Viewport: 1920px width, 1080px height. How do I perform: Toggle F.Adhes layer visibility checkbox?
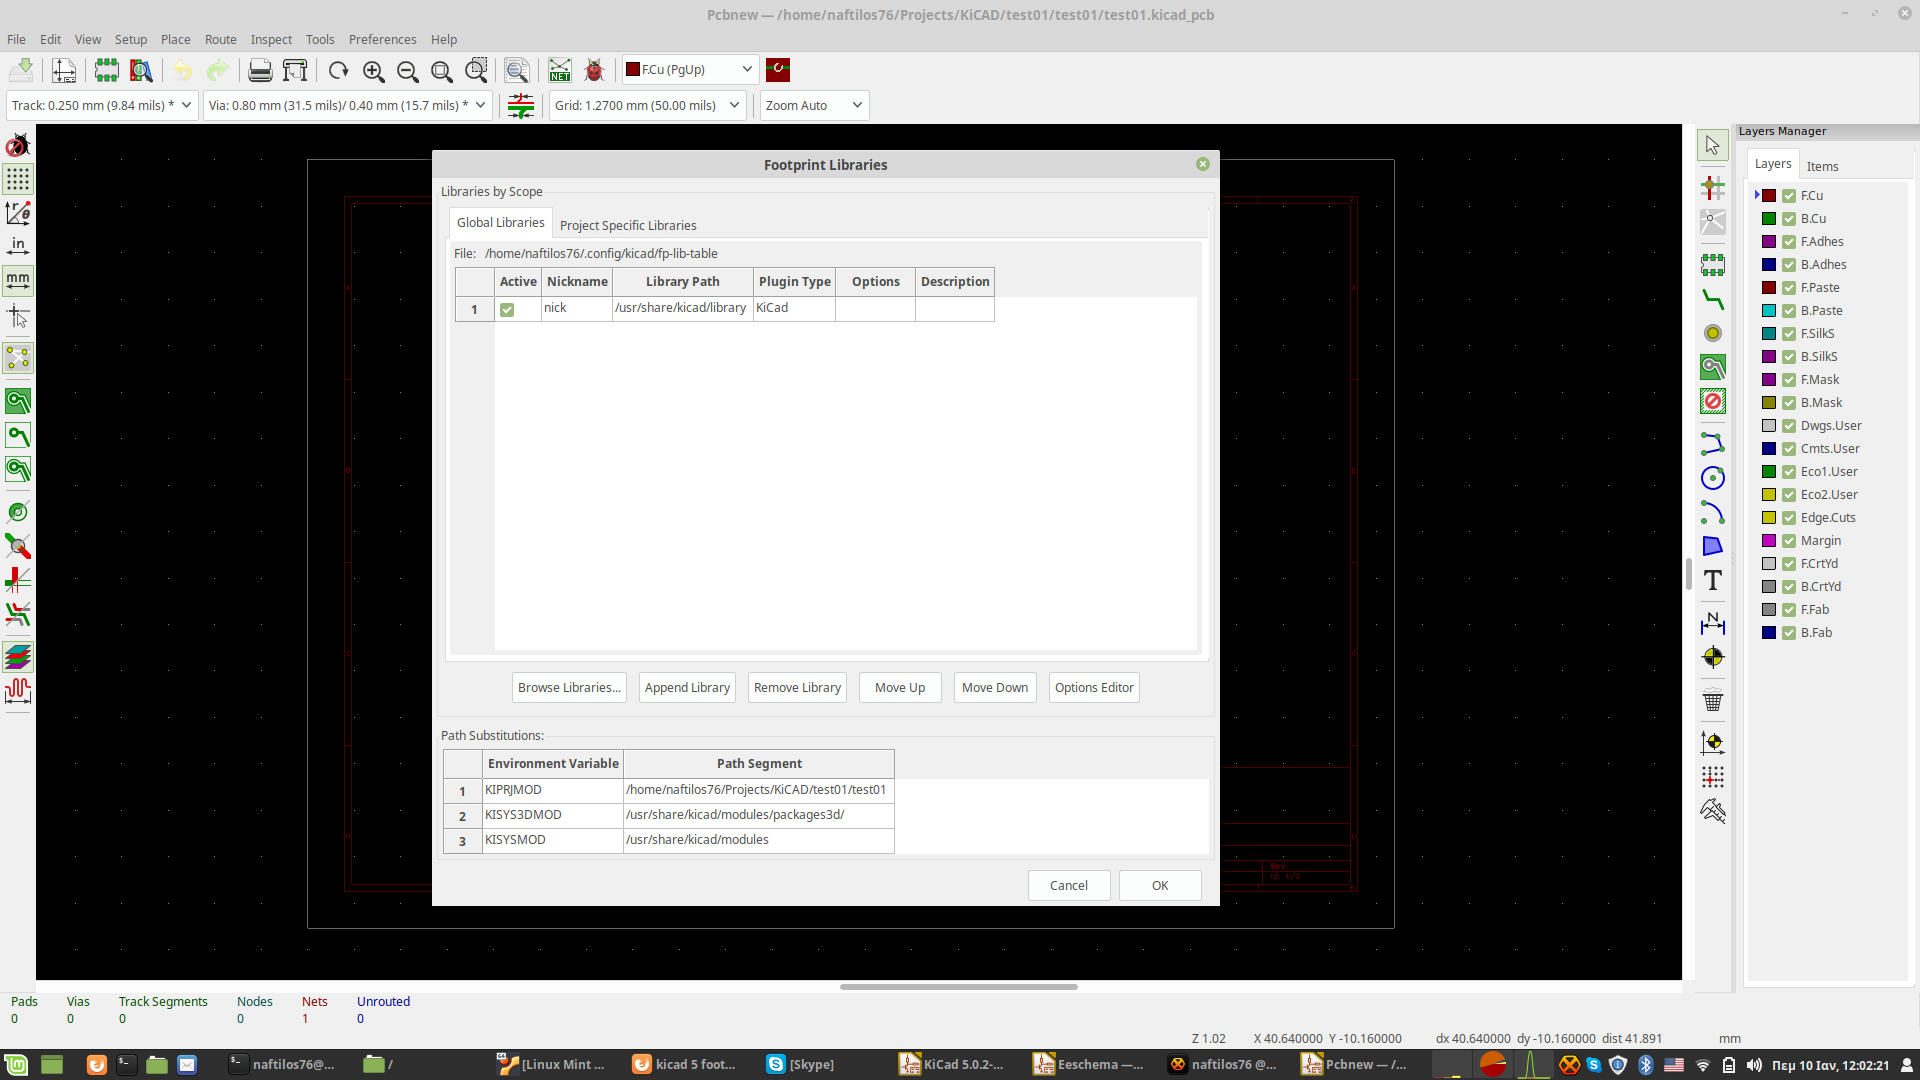(1789, 242)
